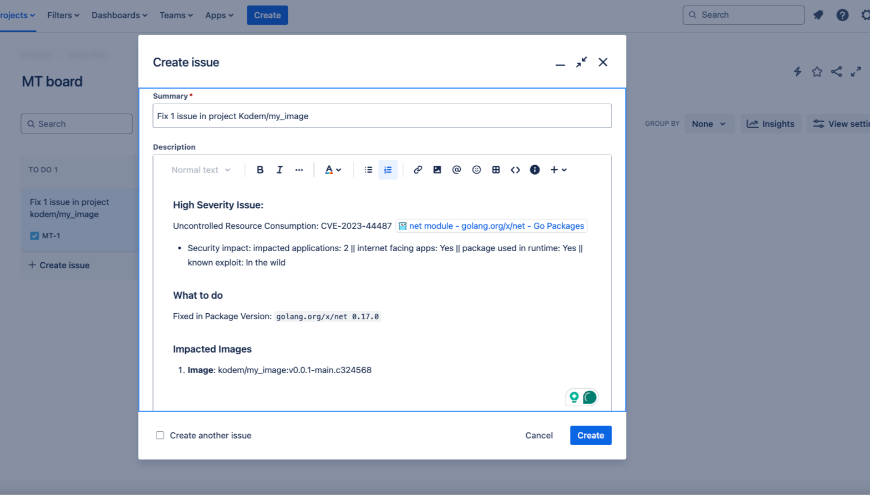Edit the Summary field
Image resolution: width=870 pixels, height=495 pixels.
tap(382, 116)
